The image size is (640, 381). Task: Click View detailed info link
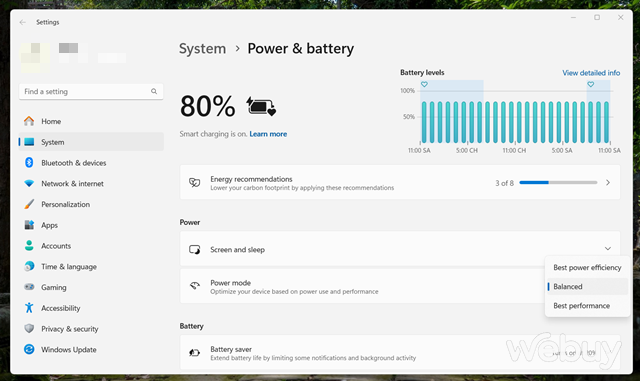point(591,73)
